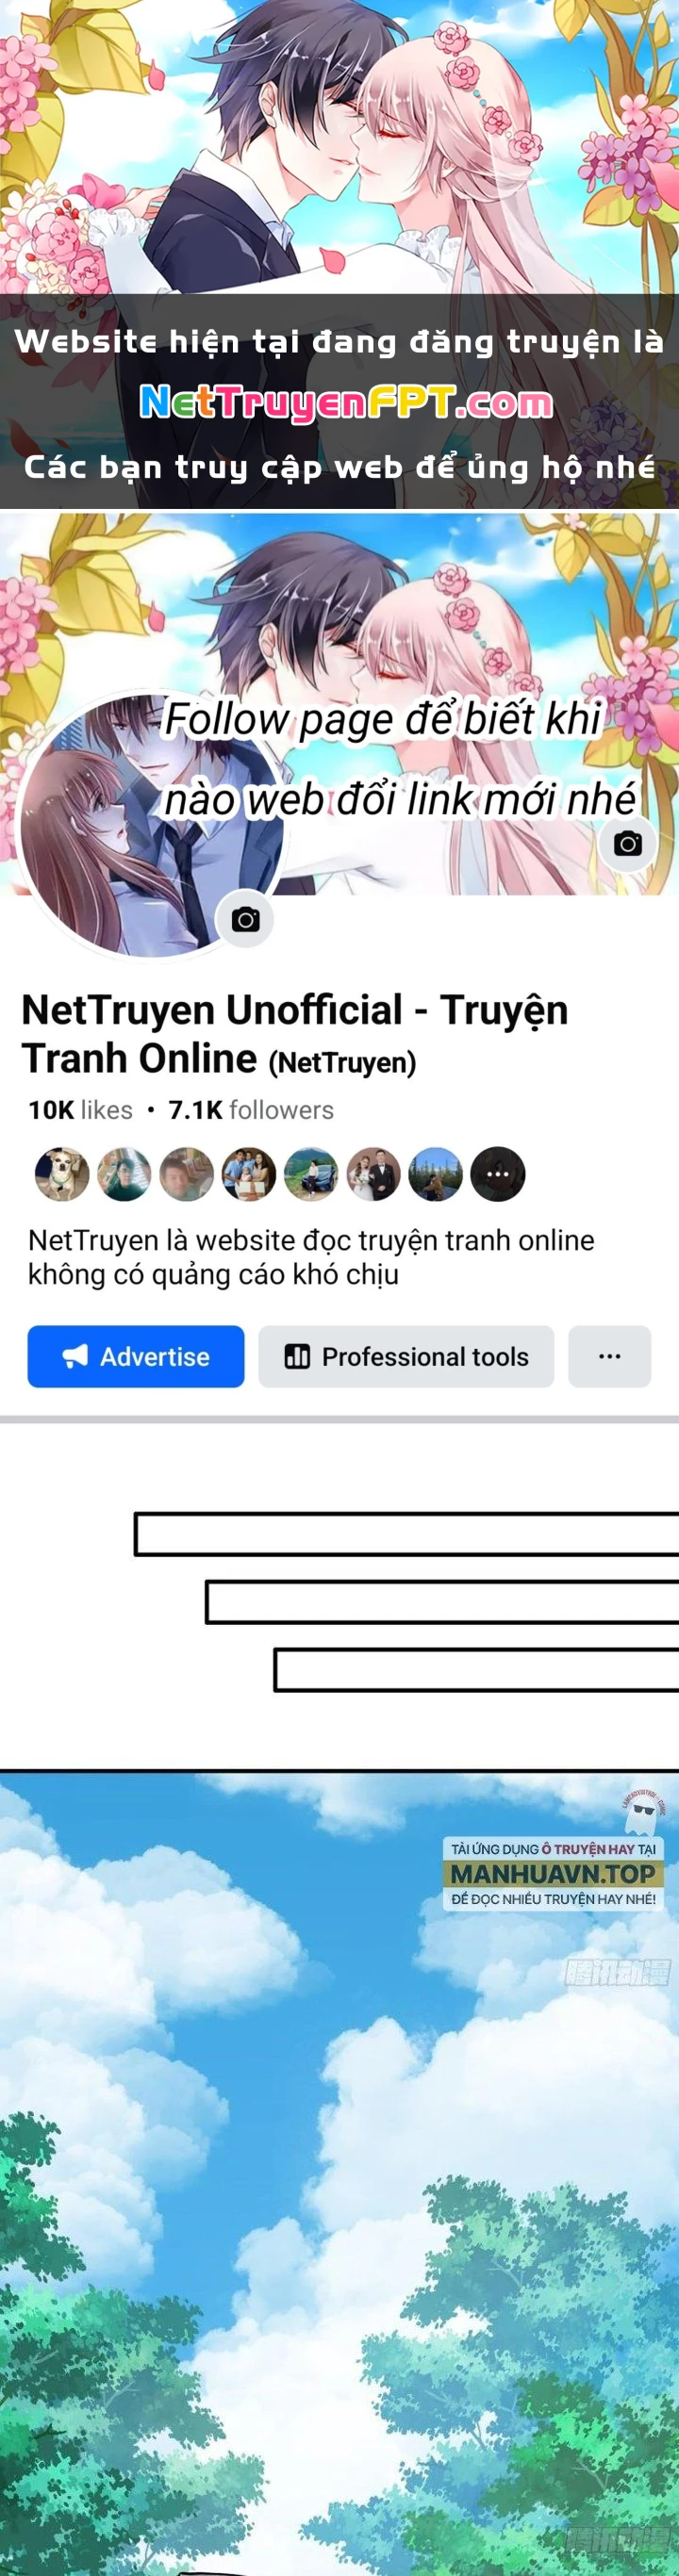Open the round profile picture

click(152, 823)
